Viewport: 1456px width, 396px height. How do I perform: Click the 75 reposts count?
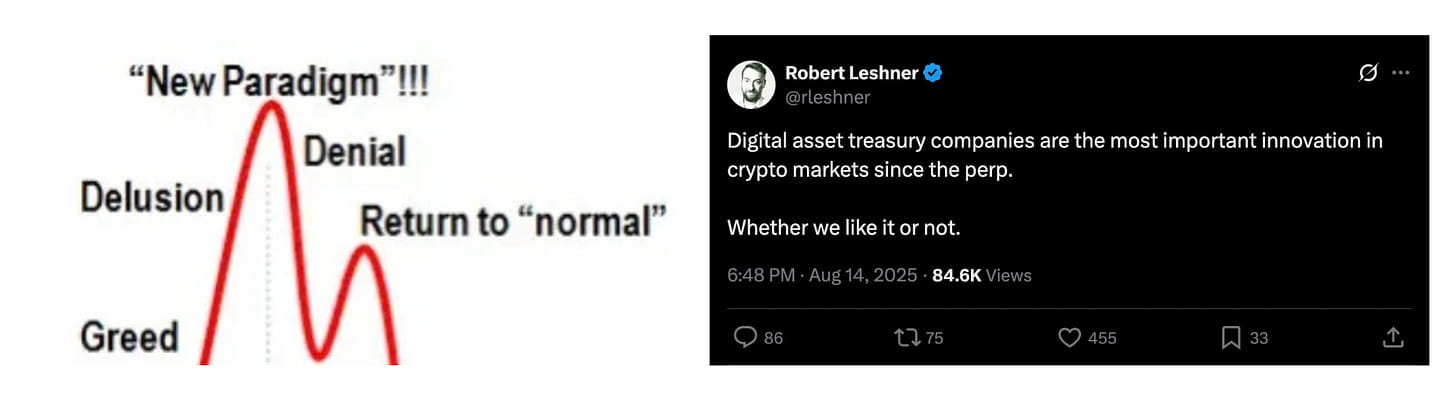tap(934, 338)
